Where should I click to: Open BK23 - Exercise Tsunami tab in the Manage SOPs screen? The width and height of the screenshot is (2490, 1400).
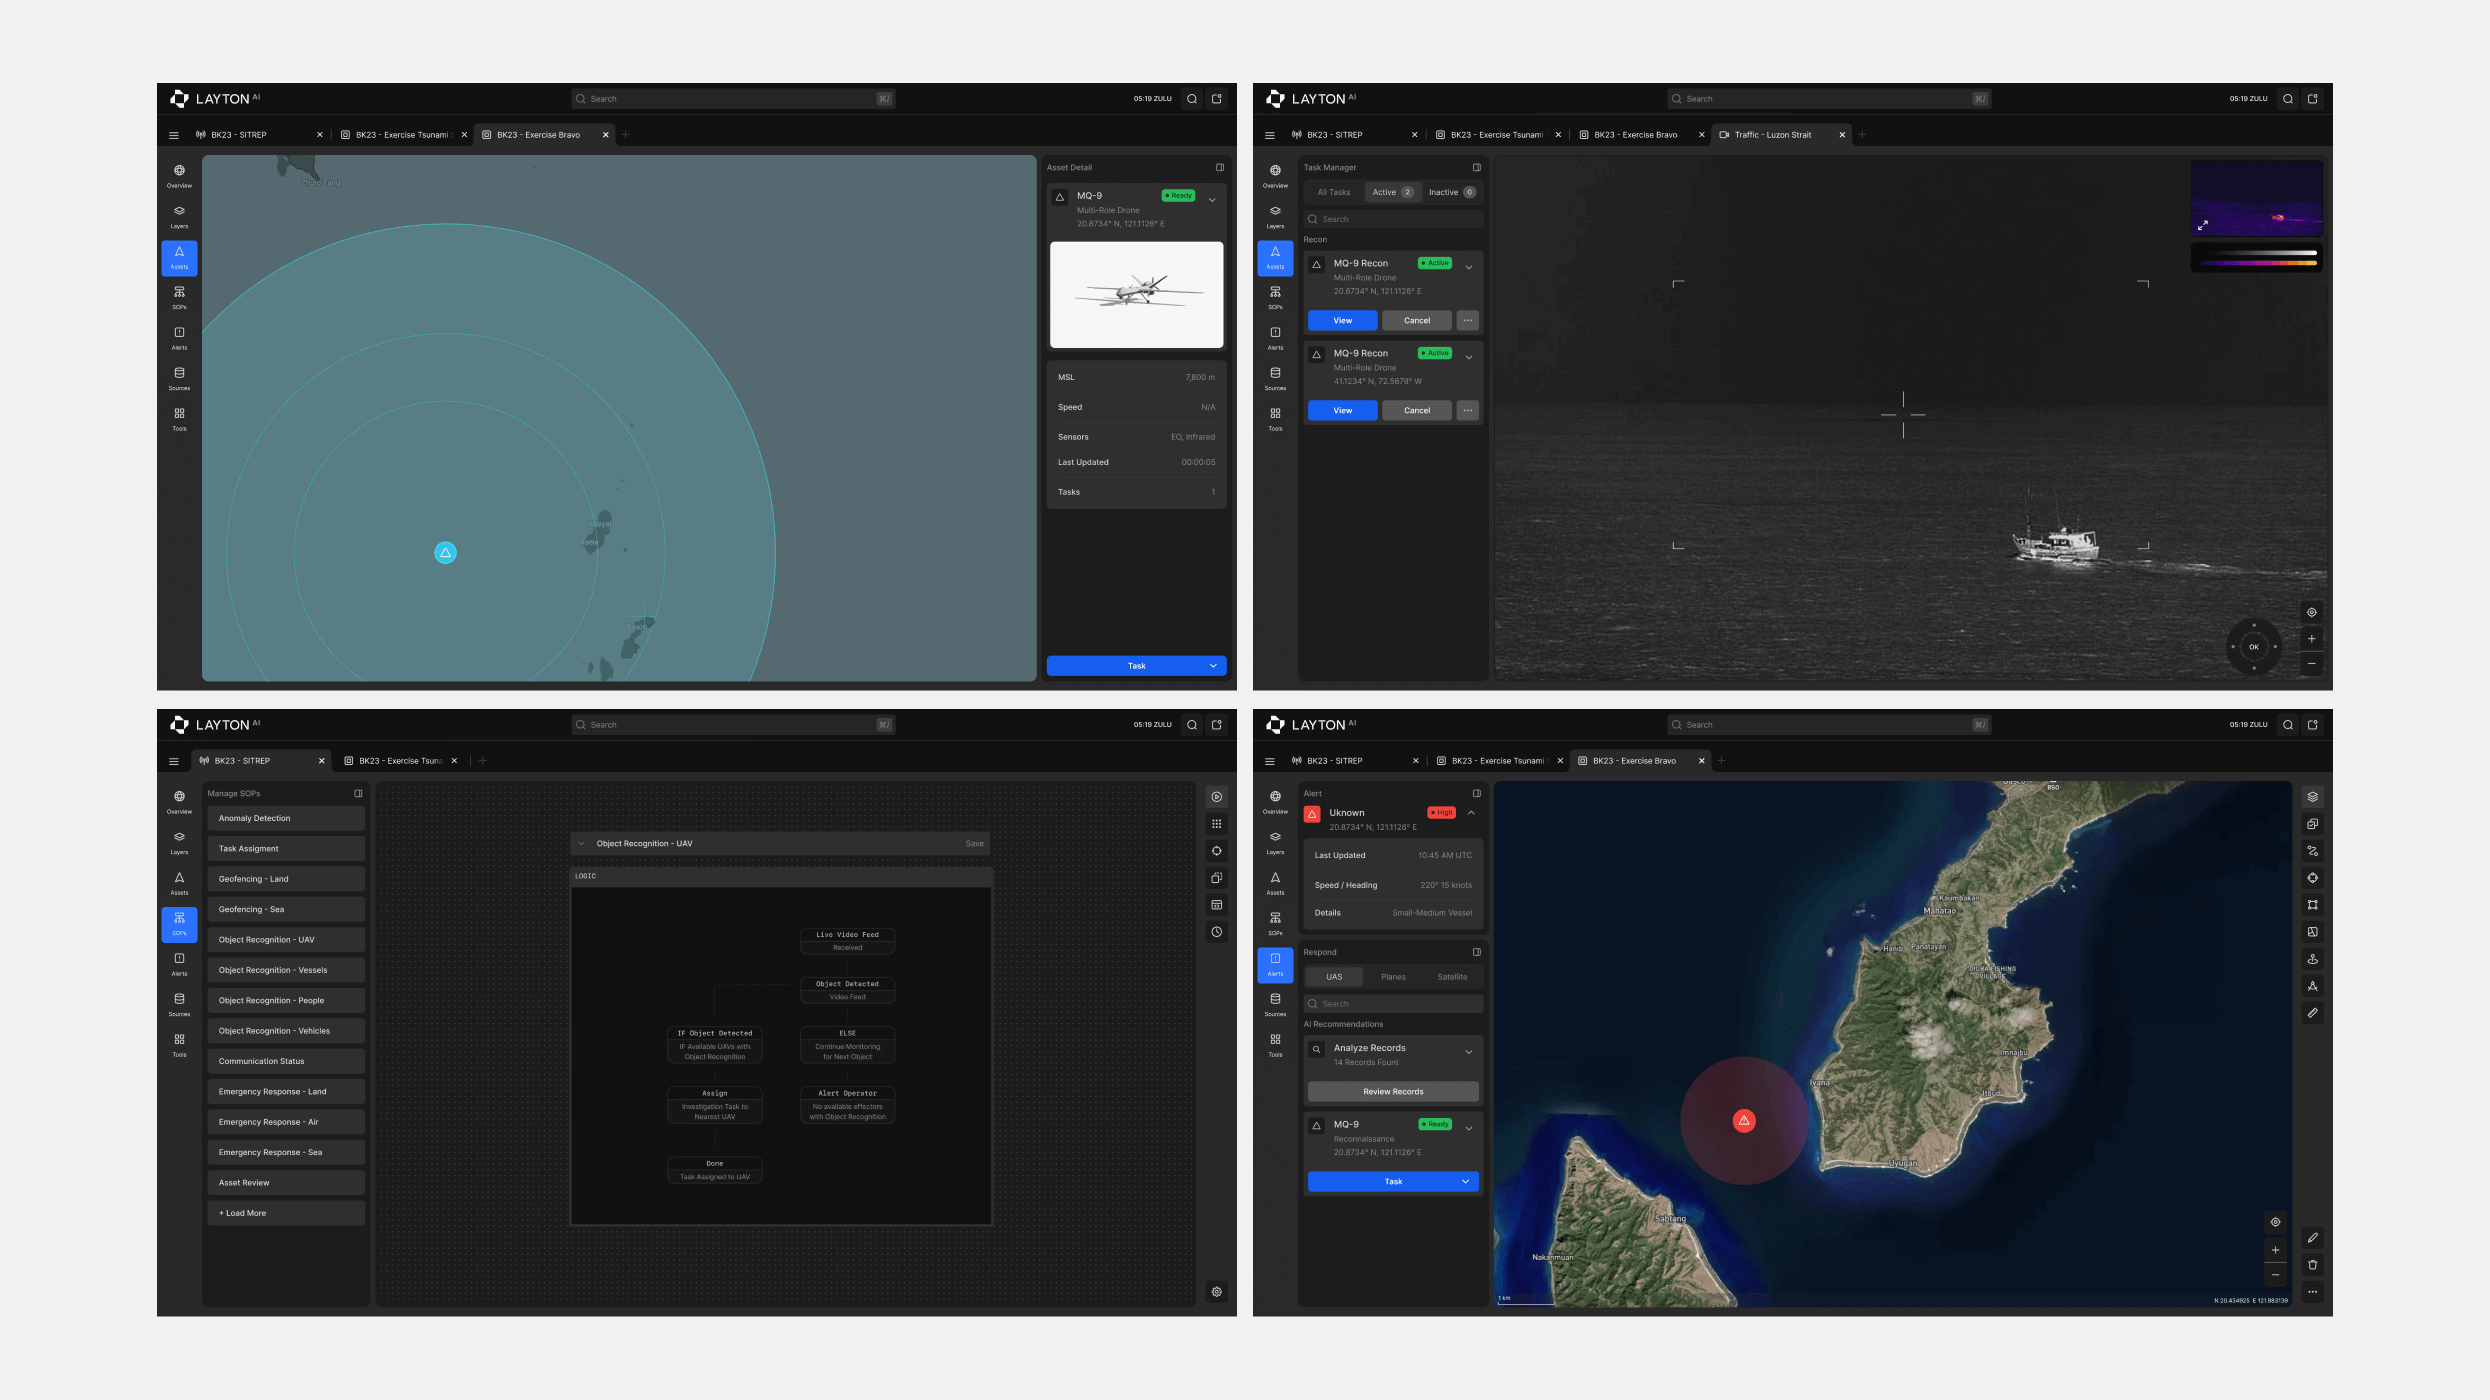[x=400, y=761]
